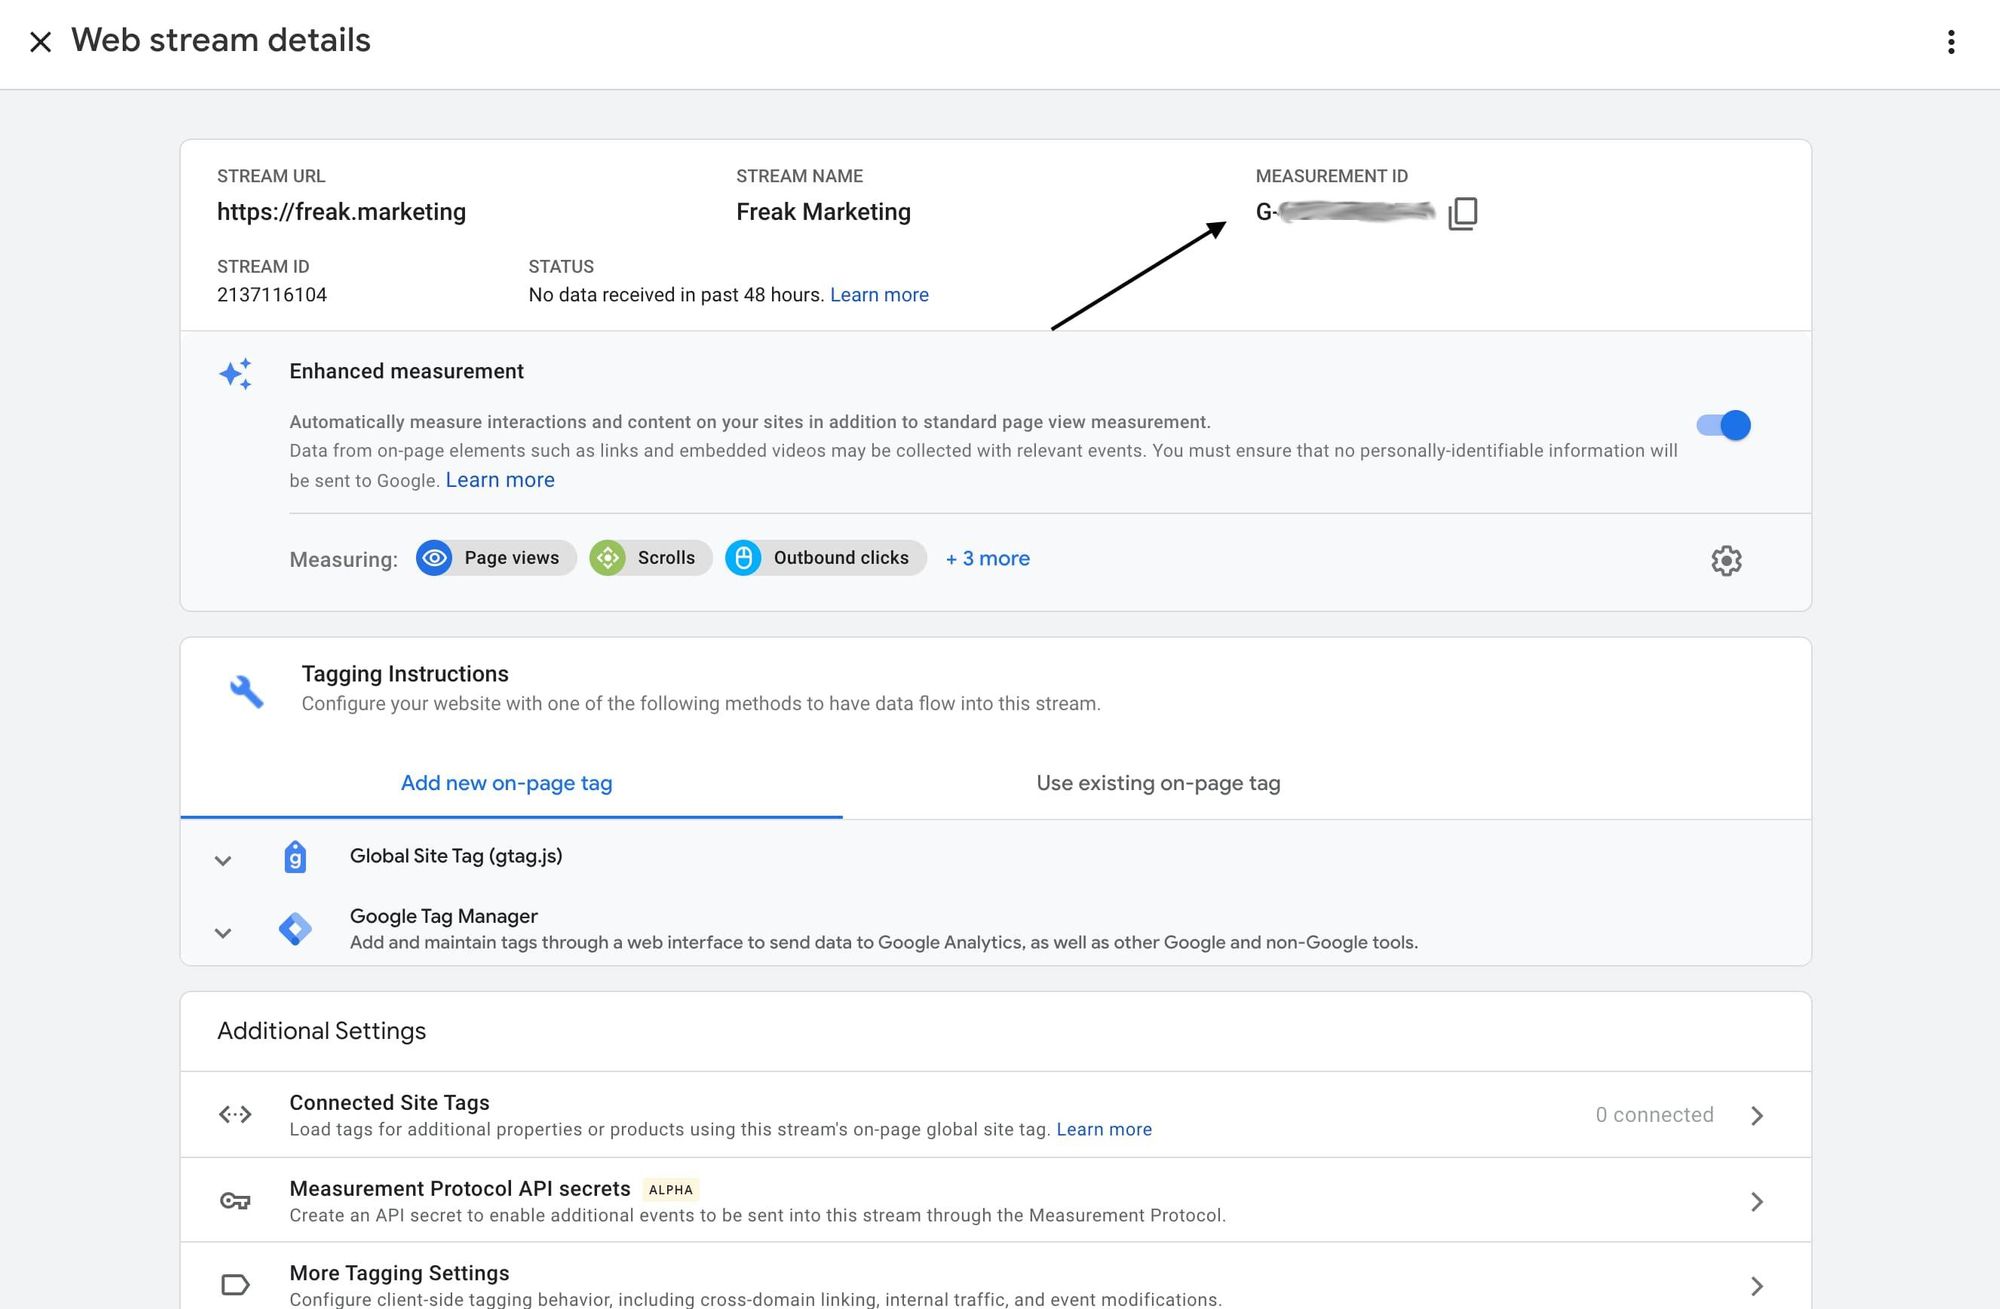Image resolution: width=2000 pixels, height=1309 pixels.
Task: Click the More Tagging Settings tag icon
Action: [x=235, y=1285]
